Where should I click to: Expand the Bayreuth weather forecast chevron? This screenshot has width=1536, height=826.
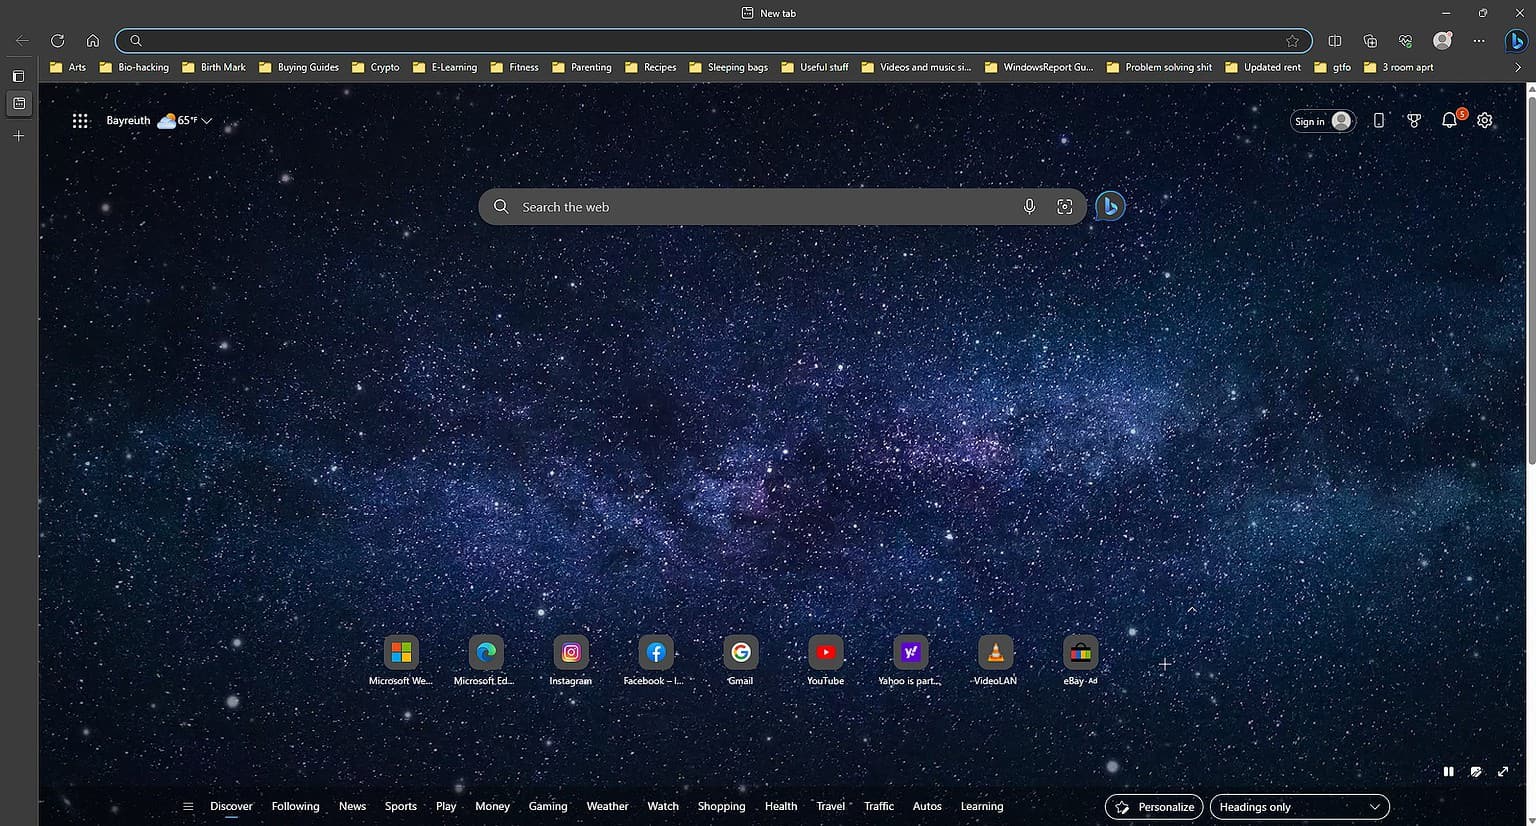tap(207, 120)
